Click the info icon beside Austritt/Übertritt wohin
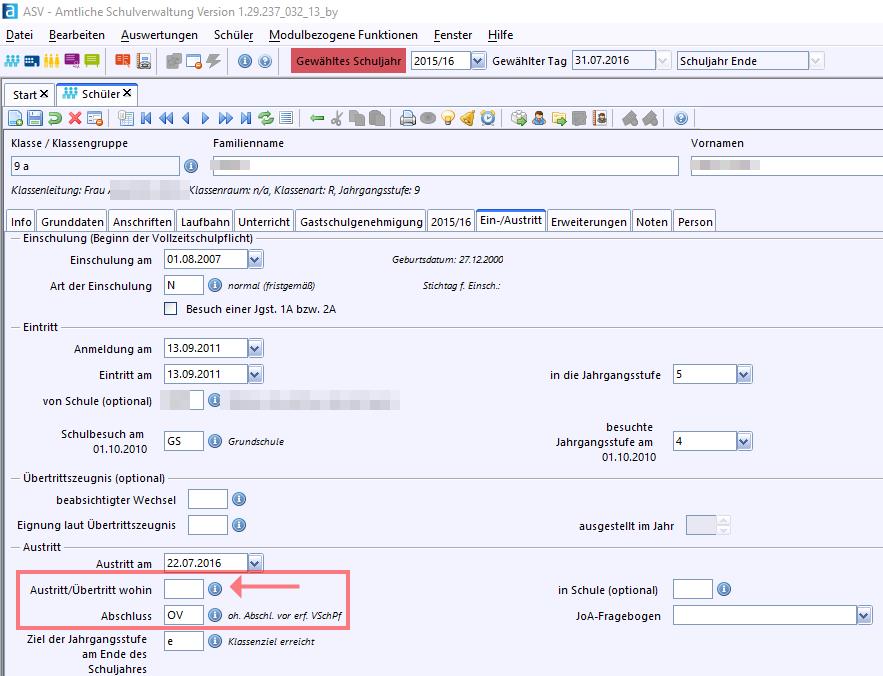Screen dimensions: 883x676 coord(215,589)
